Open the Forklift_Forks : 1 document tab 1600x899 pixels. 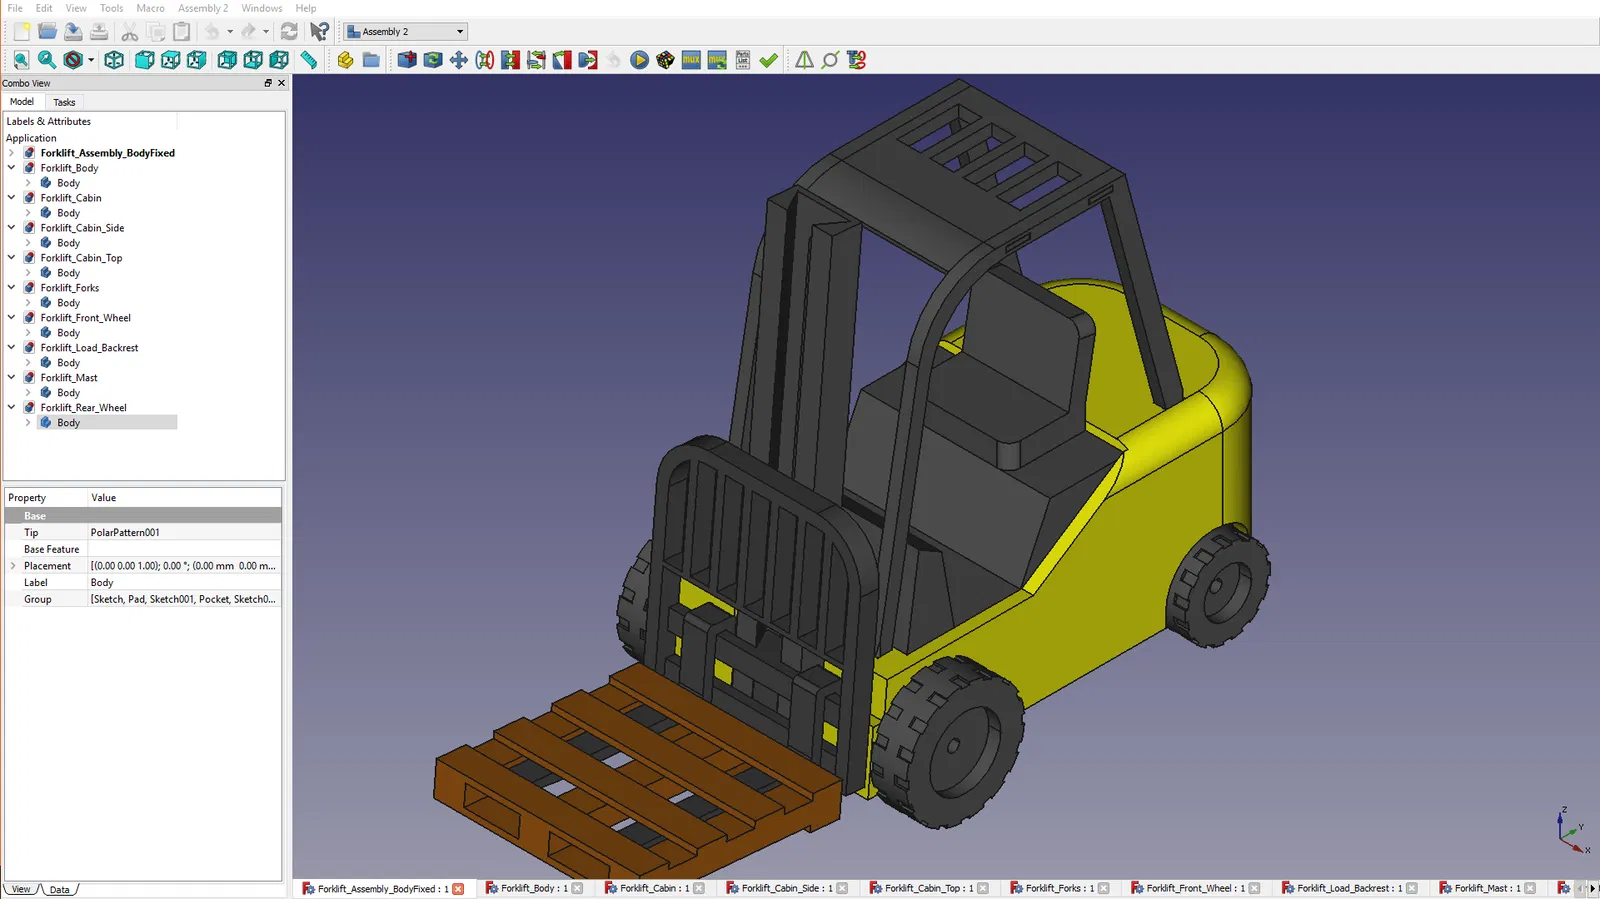[1060, 888]
